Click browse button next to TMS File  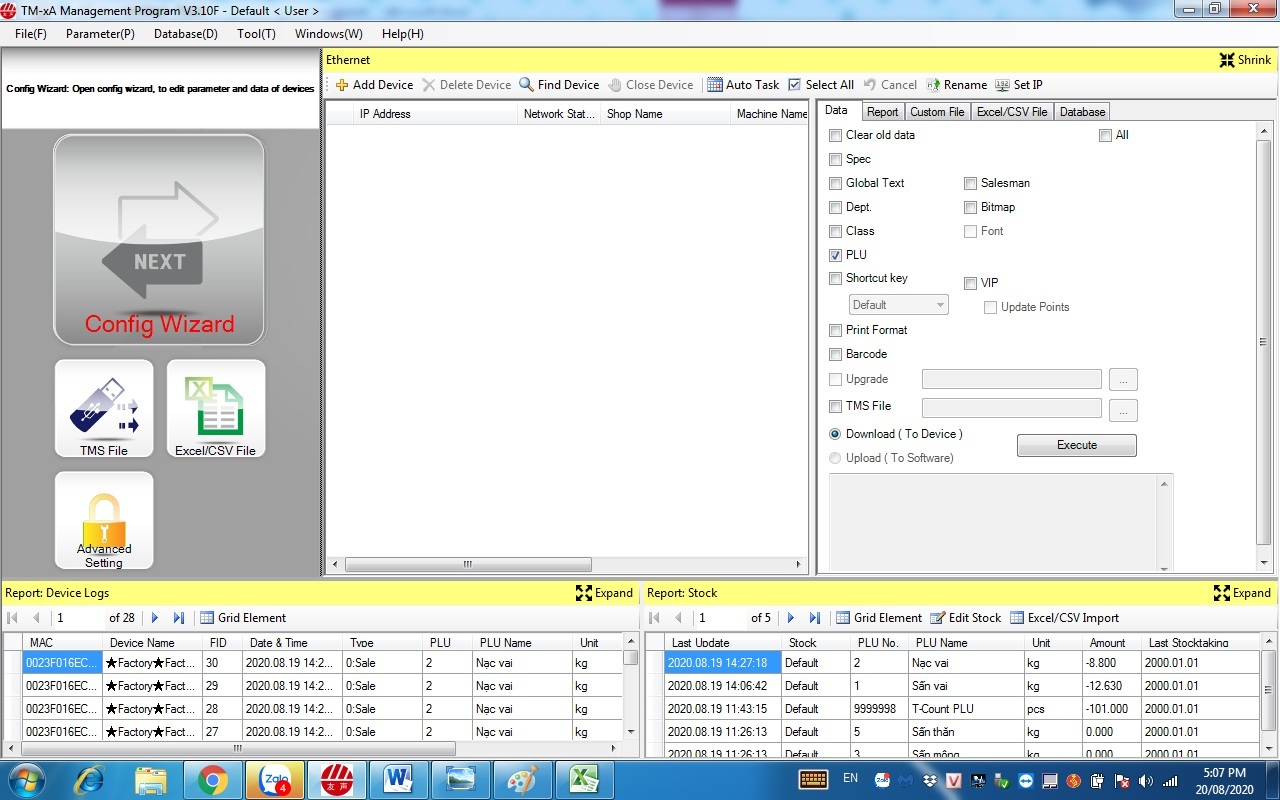pyautogui.click(x=1123, y=409)
